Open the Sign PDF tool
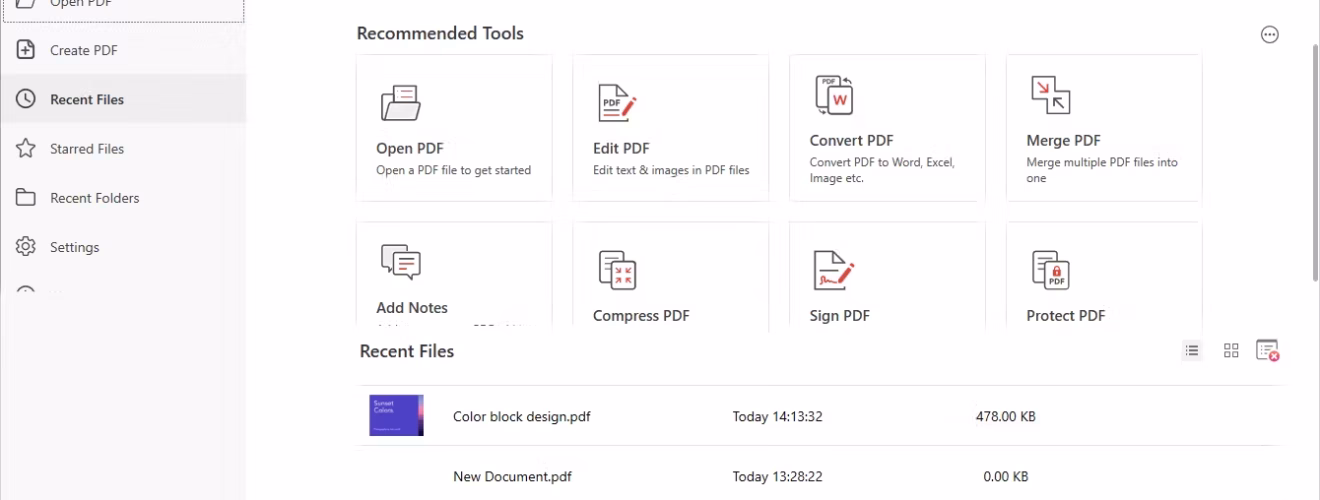 pos(887,276)
